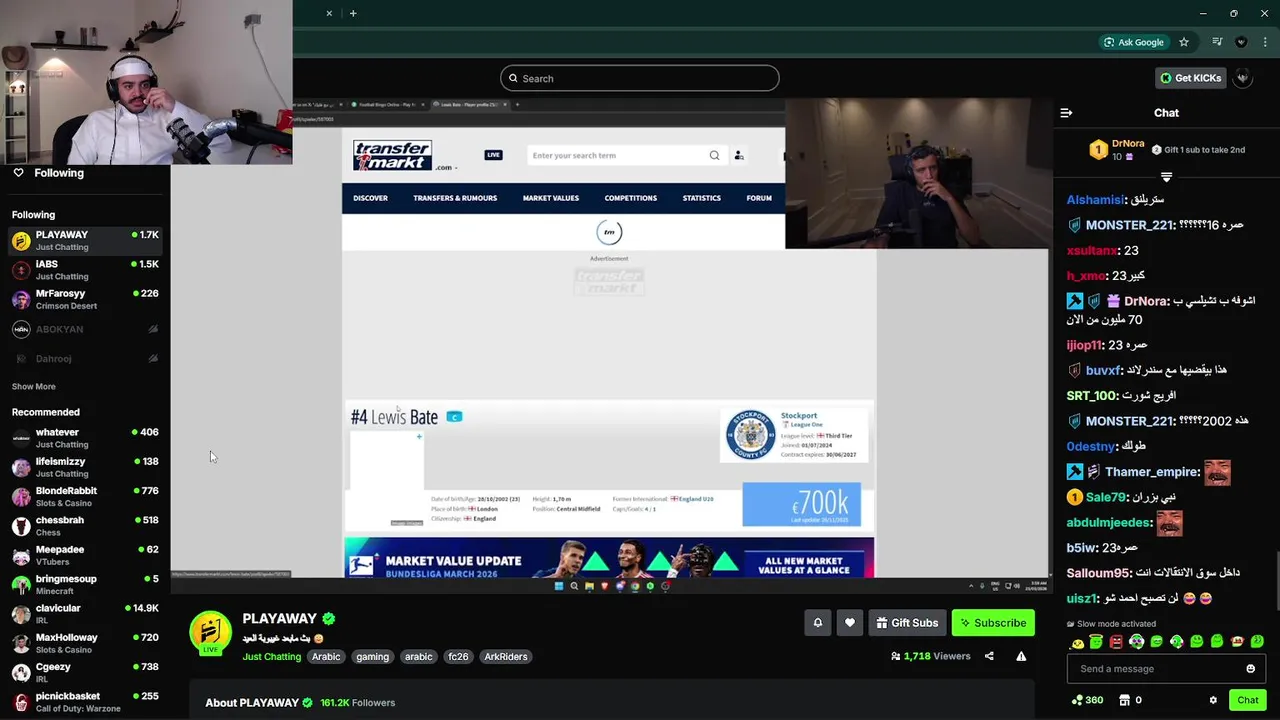Select the lowercase arabic tag
This screenshot has height=720, width=1280.
coord(418,657)
